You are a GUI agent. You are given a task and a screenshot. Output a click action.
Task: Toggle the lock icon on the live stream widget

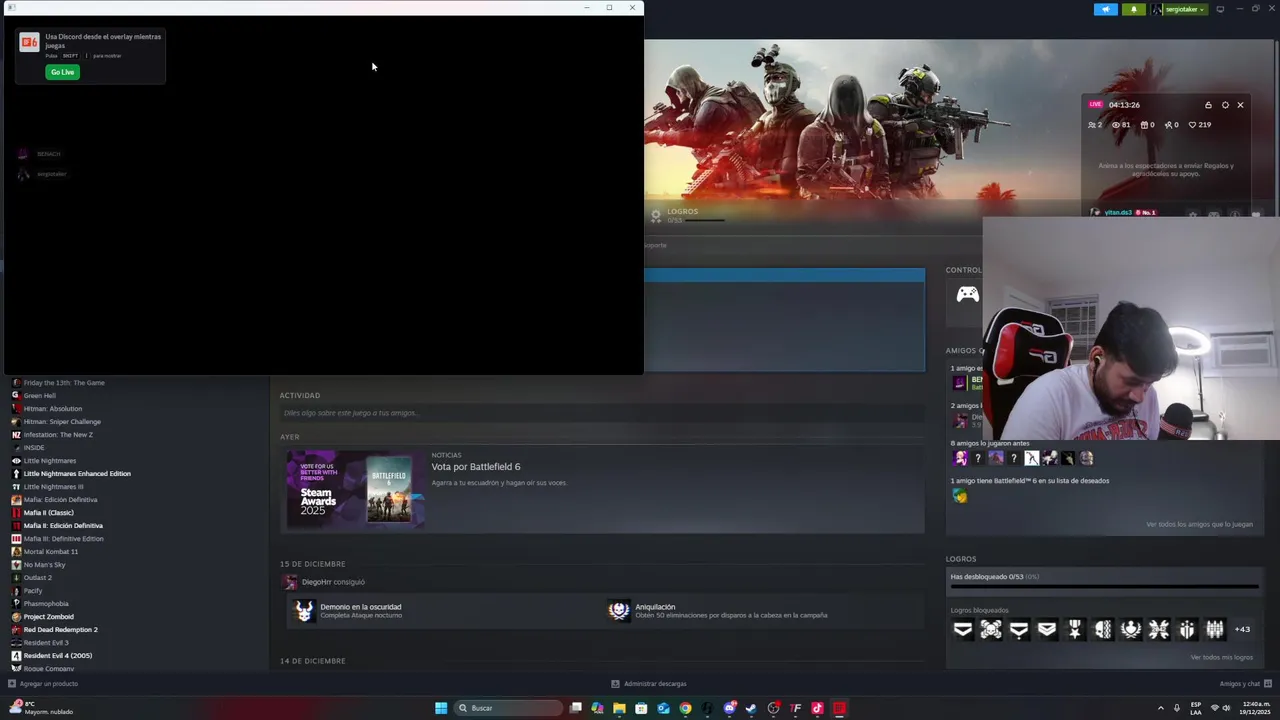pyautogui.click(x=1208, y=105)
